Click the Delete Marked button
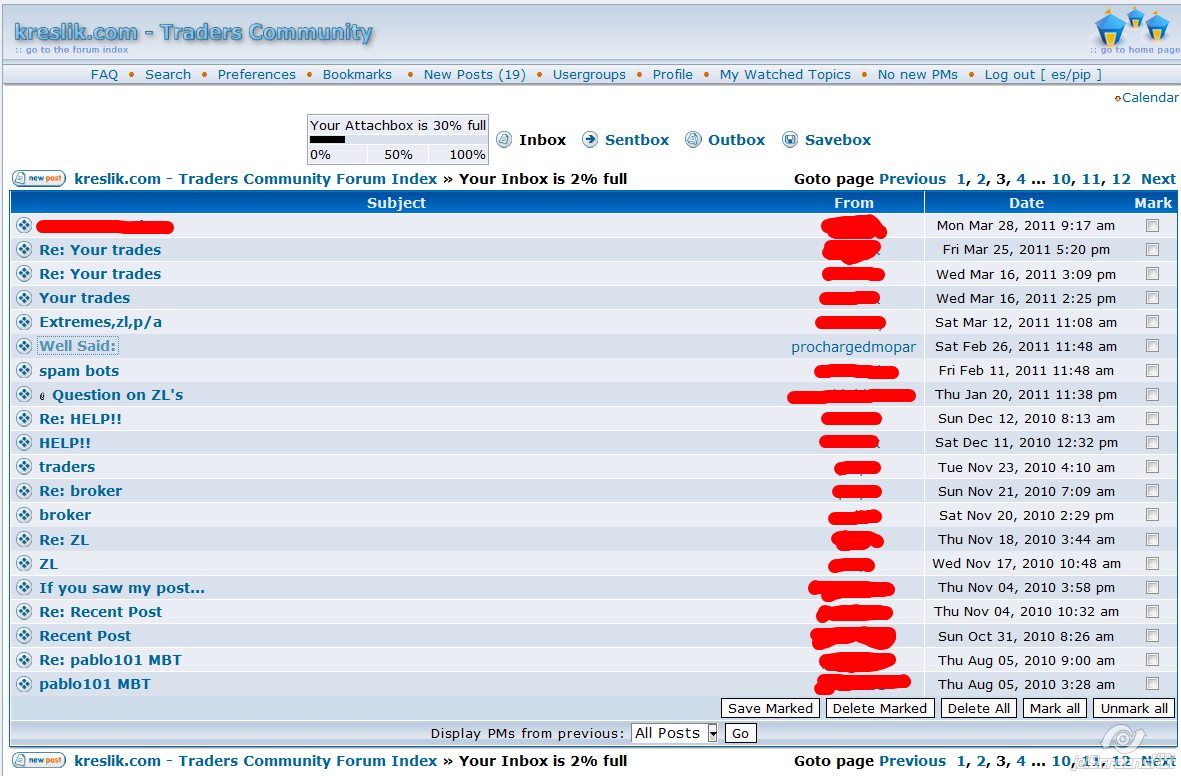 click(x=880, y=708)
